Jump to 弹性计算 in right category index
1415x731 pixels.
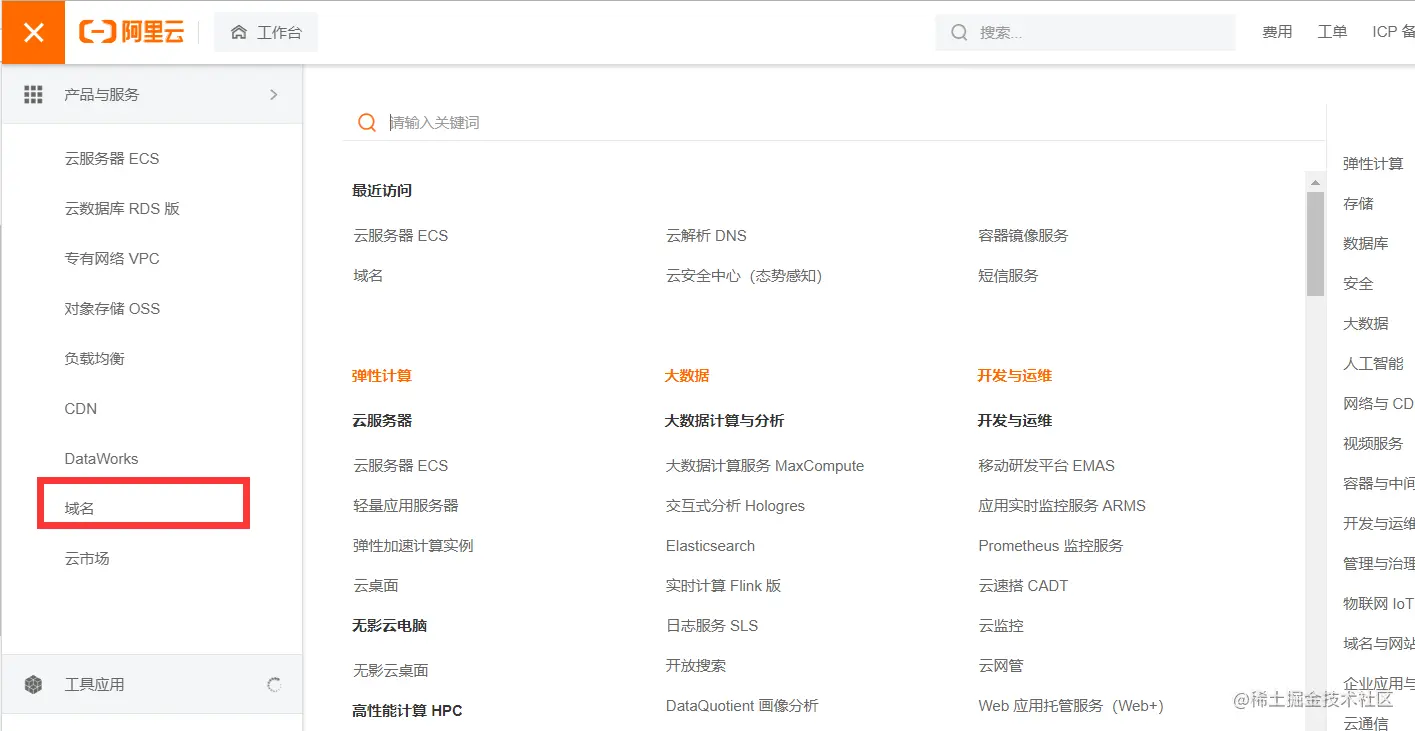[x=1373, y=163]
